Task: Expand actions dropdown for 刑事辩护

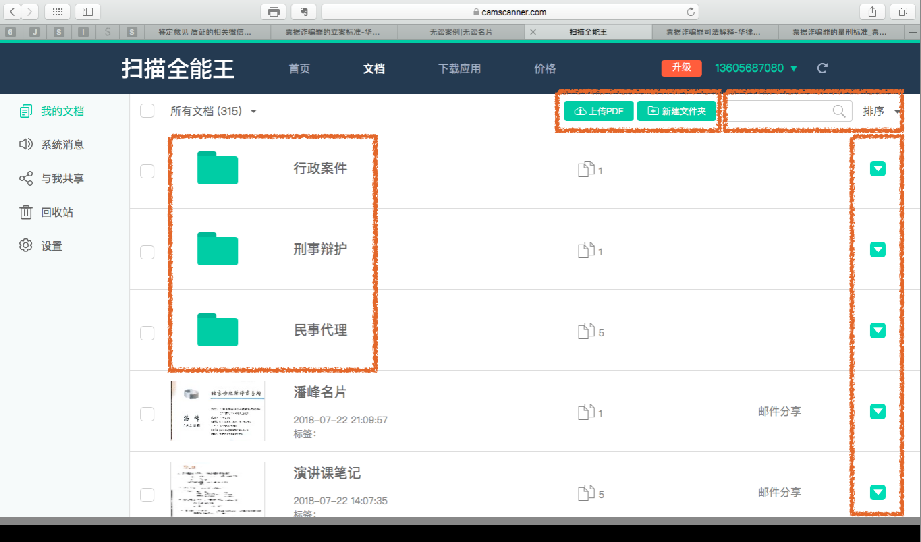Action: pos(878,250)
